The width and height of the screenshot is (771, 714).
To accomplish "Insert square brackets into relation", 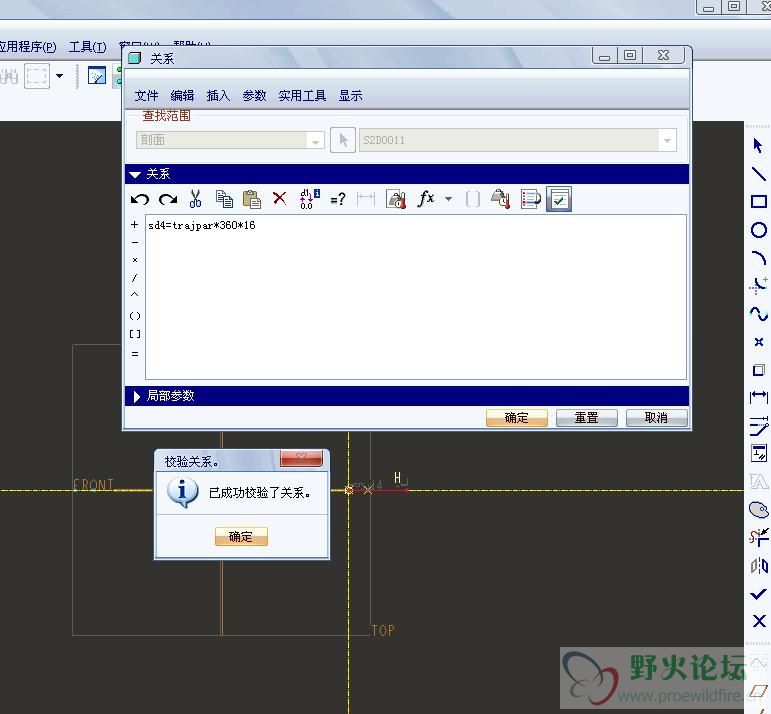I will tap(135, 334).
